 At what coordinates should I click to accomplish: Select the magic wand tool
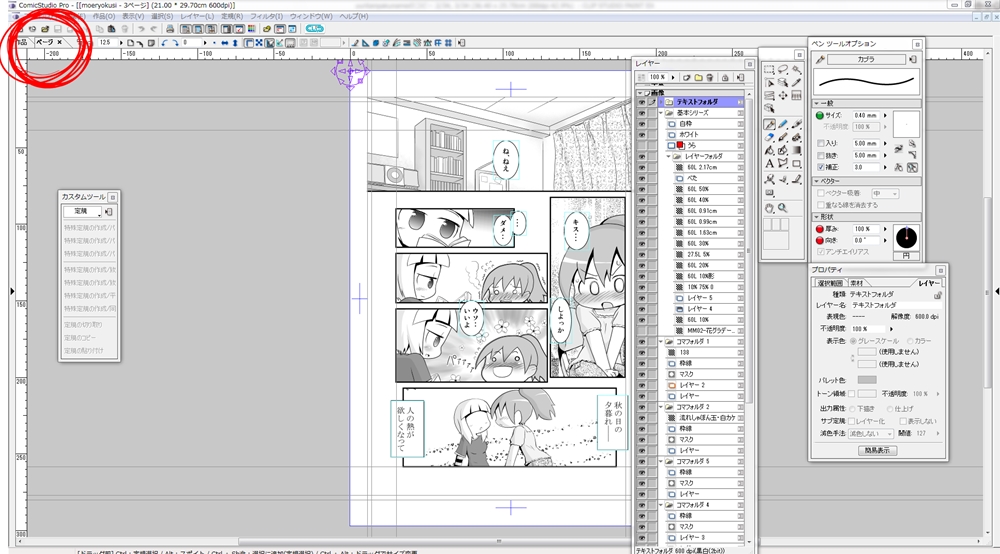coord(797,69)
